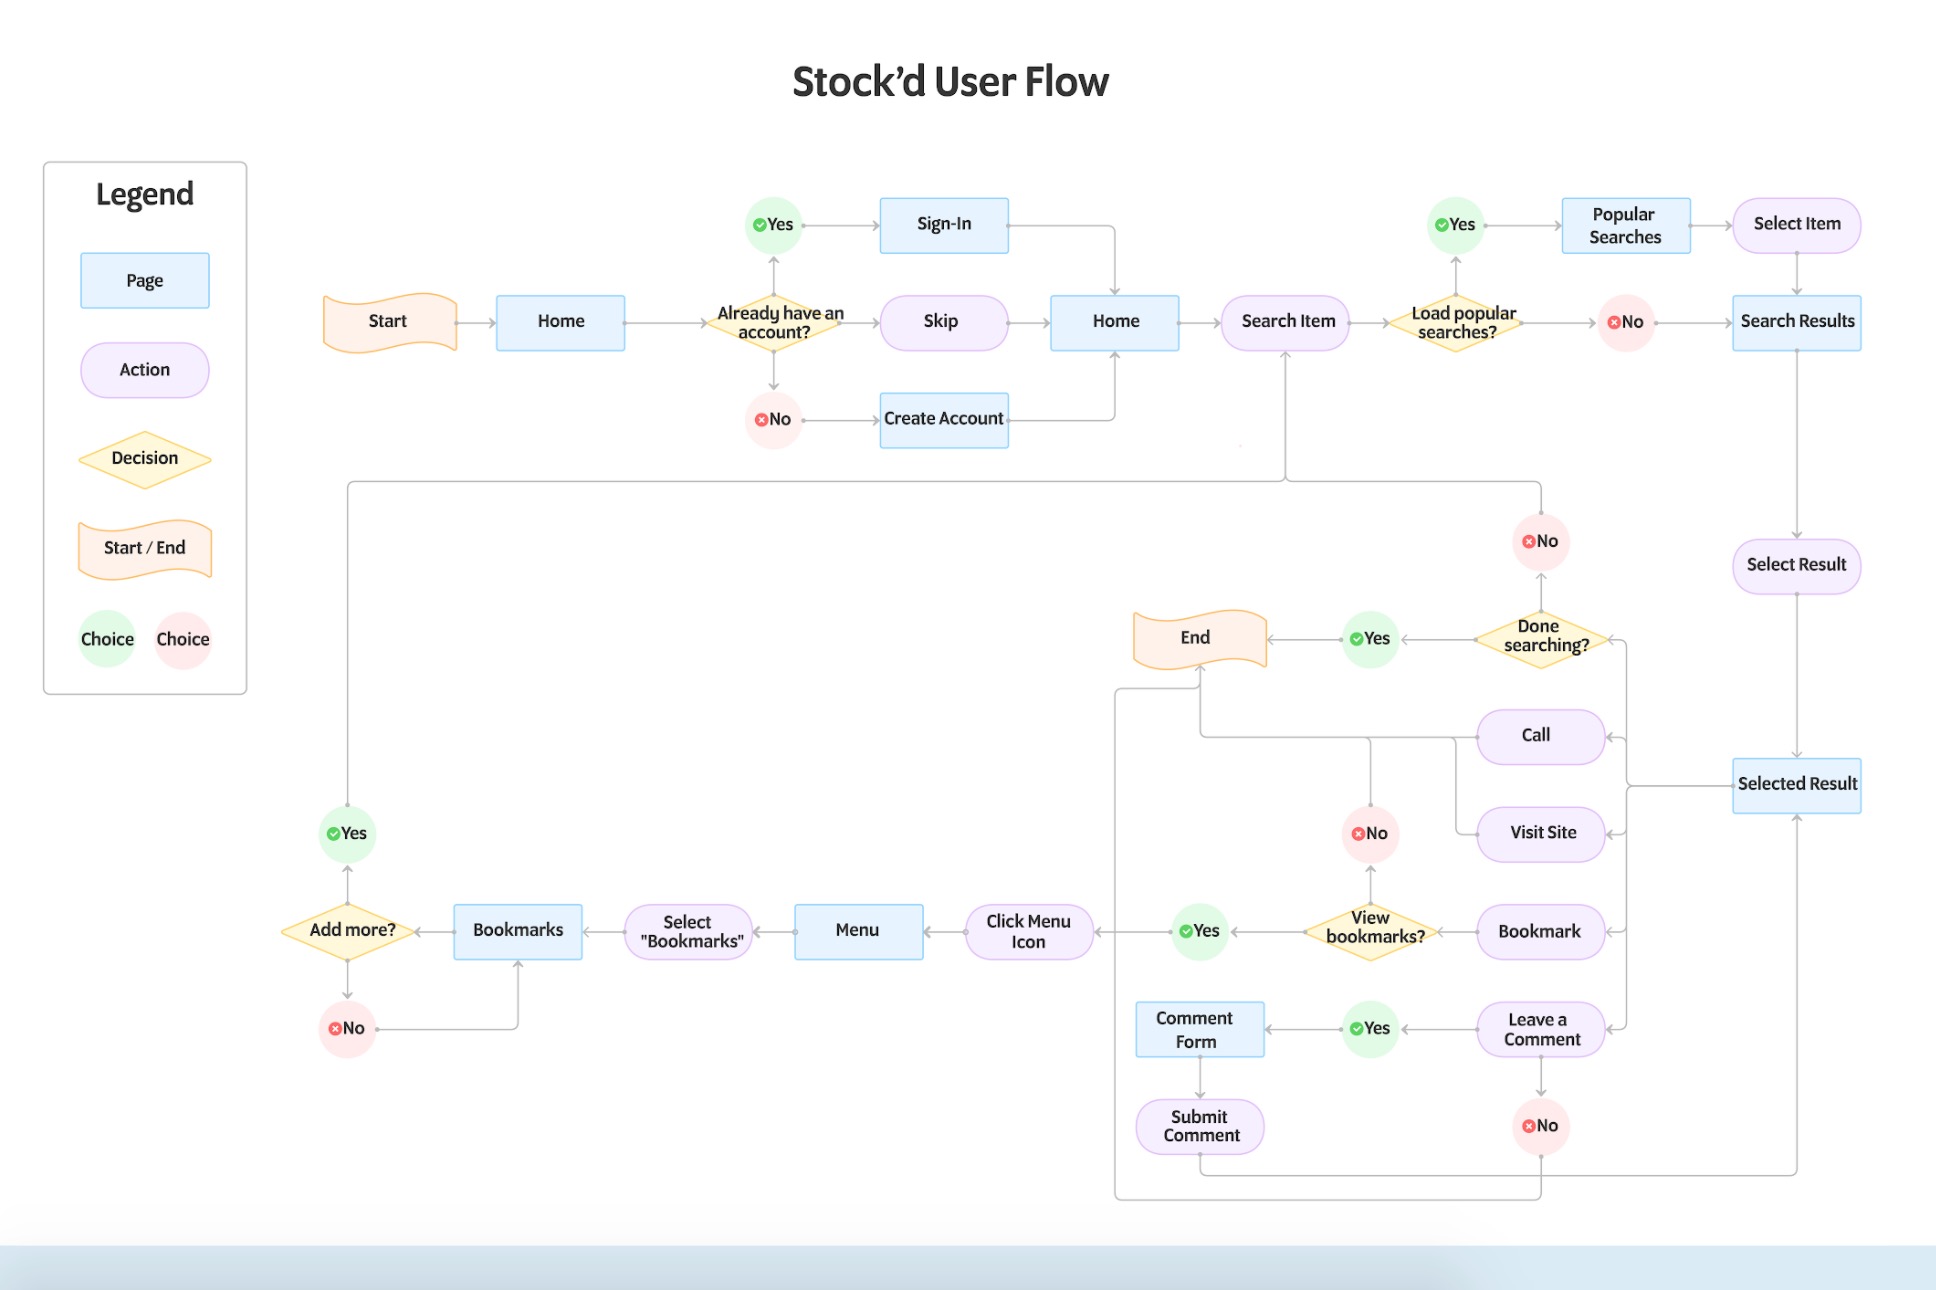Click the Visit Site action node
Screen dimensions: 1936x1290
(1541, 833)
